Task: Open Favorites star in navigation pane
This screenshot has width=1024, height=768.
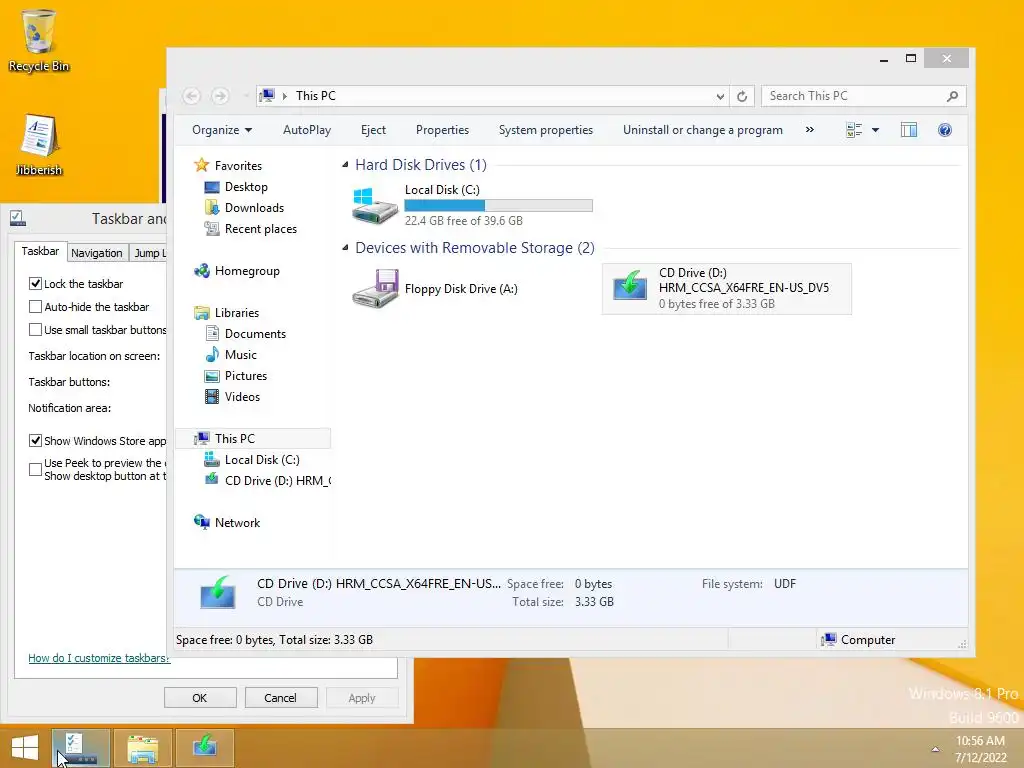Action: pyautogui.click(x=202, y=165)
